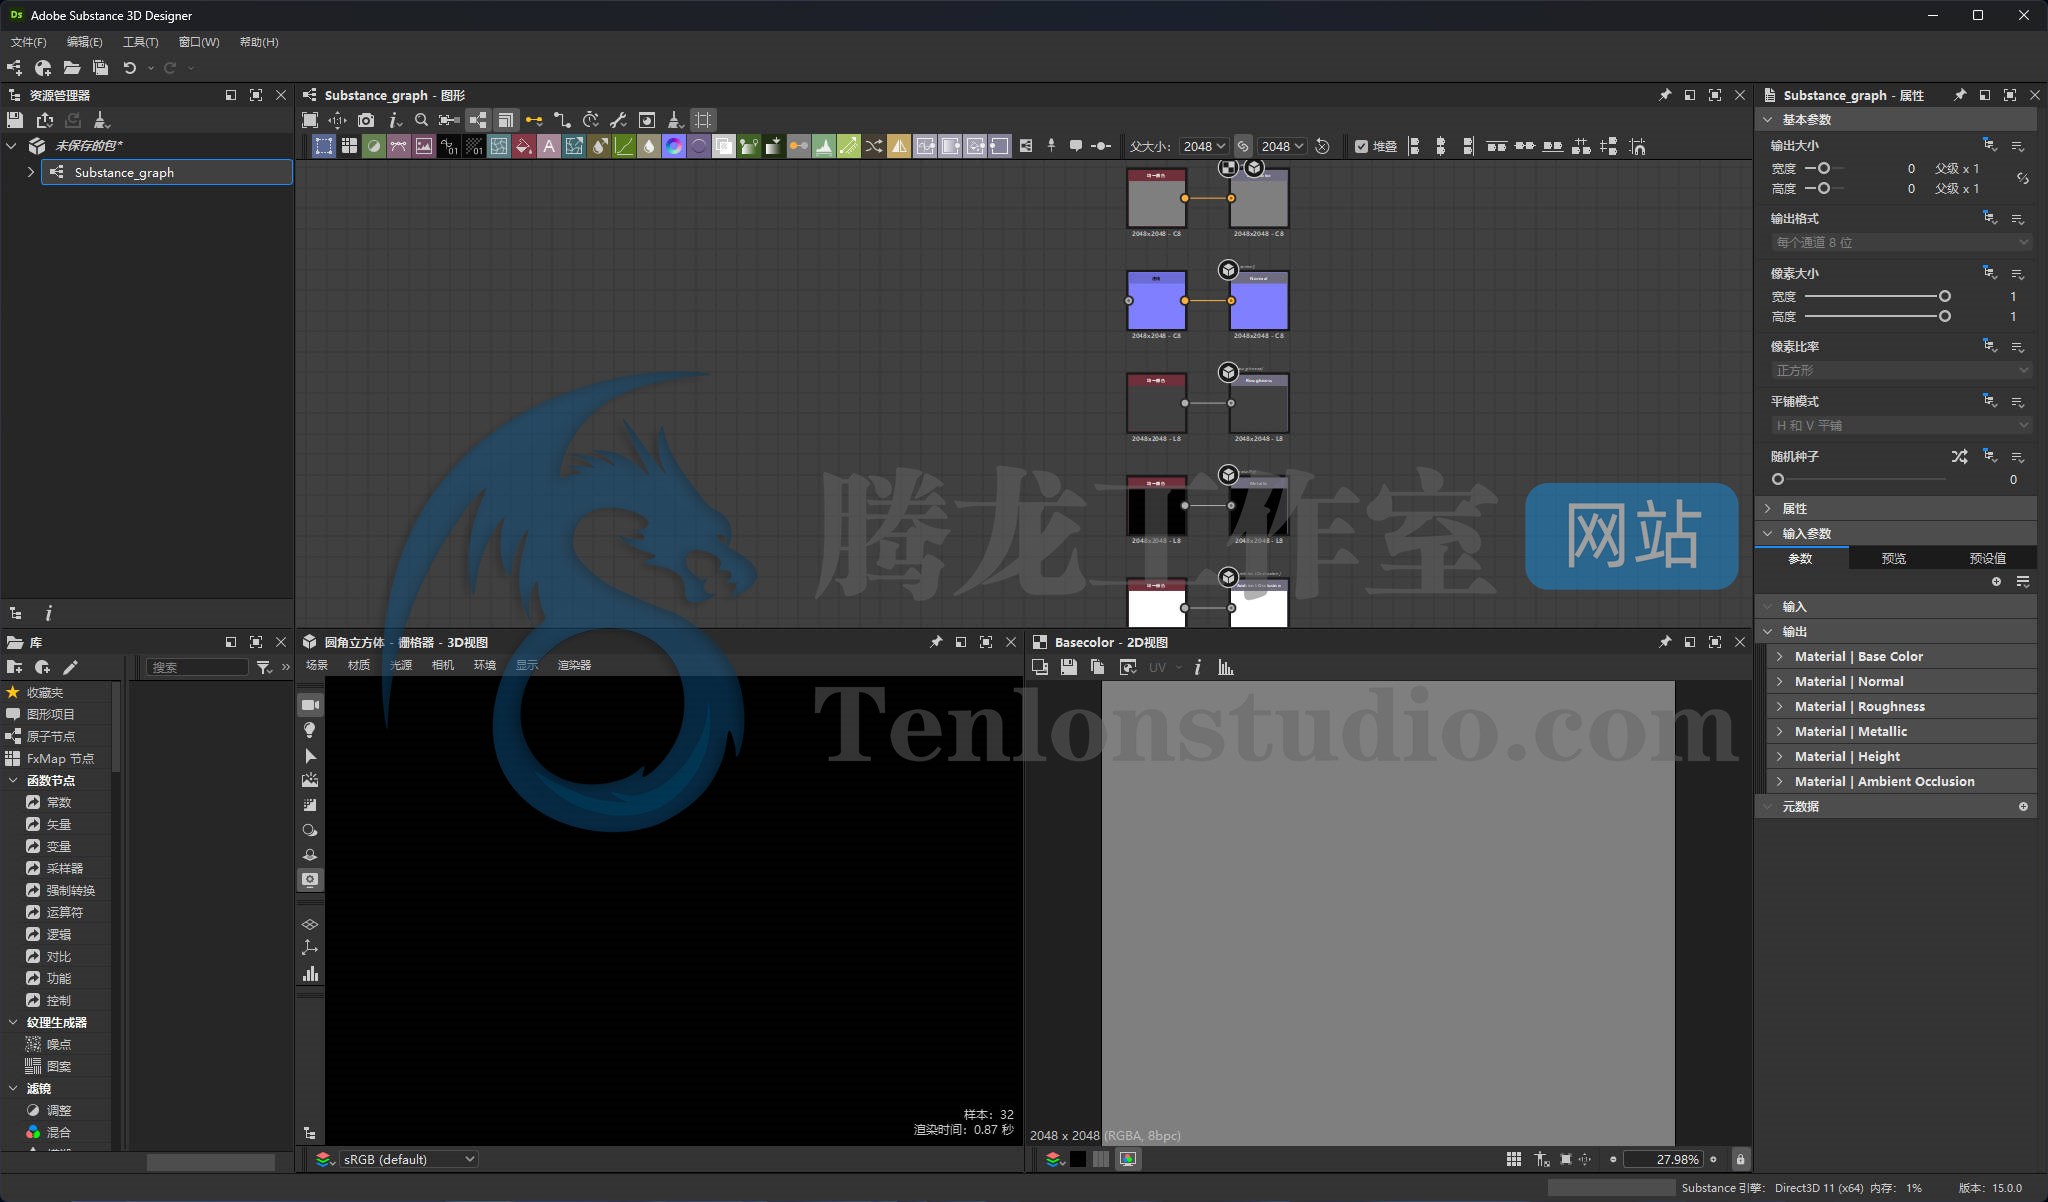Open the first parent size 2048 dropdown
This screenshot has width=2048, height=1202.
tap(1204, 146)
